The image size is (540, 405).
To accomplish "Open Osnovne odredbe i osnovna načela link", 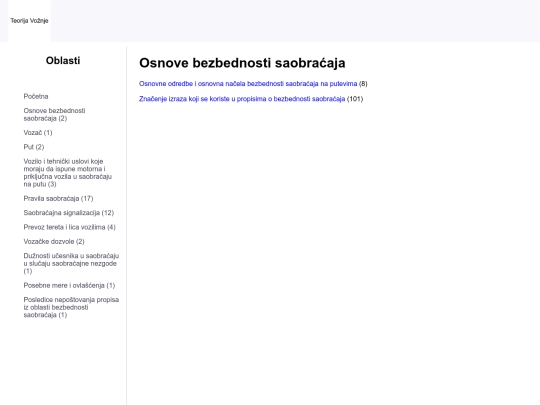I will pos(248,84).
